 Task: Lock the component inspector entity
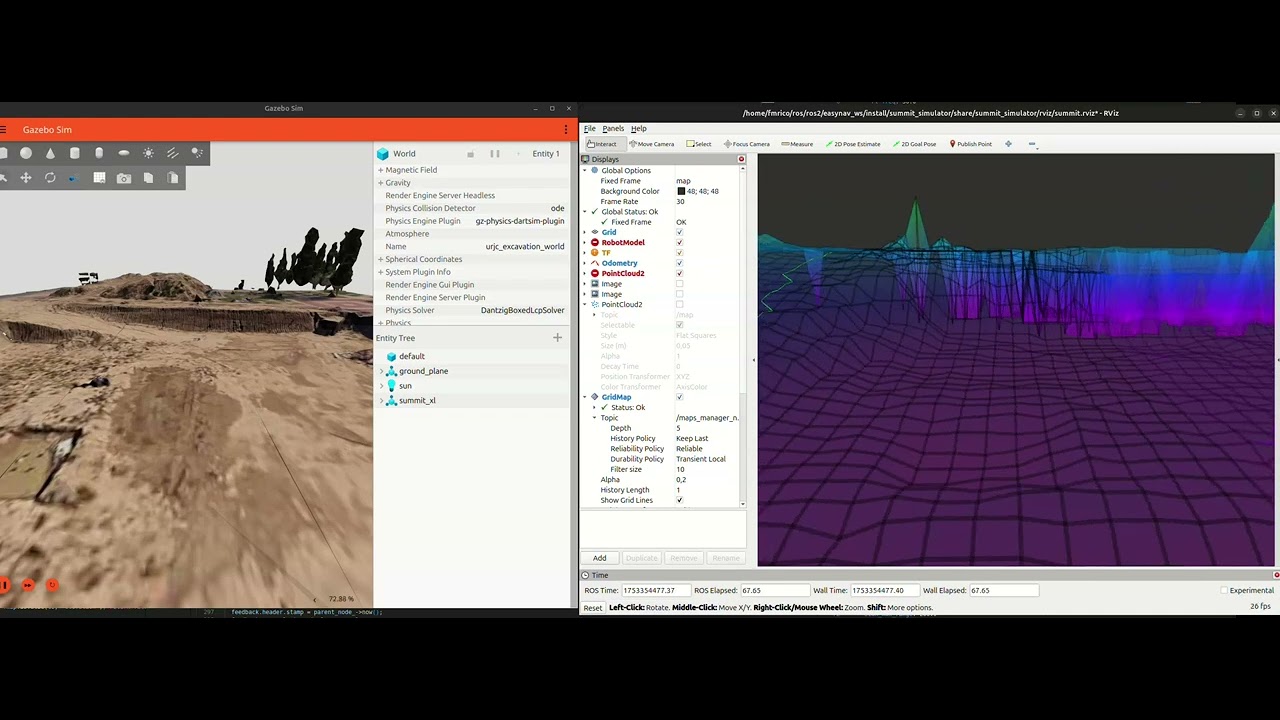click(x=470, y=154)
